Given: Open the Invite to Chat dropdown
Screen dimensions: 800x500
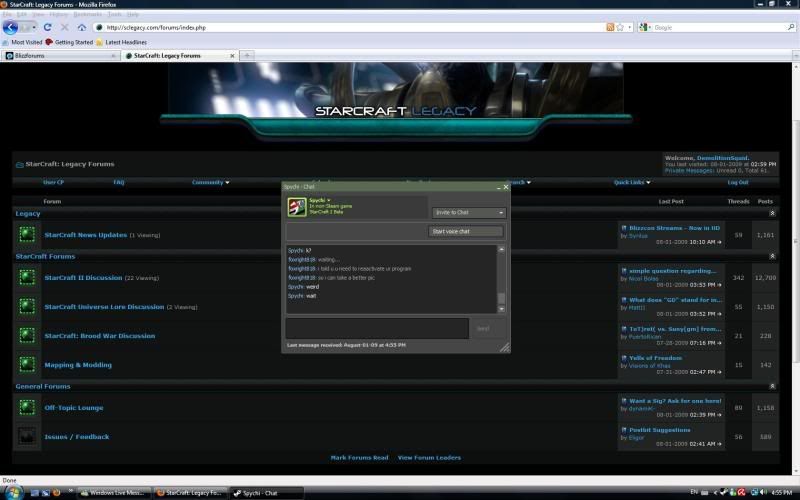Looking at the screenshot, I should click(469, 213).
